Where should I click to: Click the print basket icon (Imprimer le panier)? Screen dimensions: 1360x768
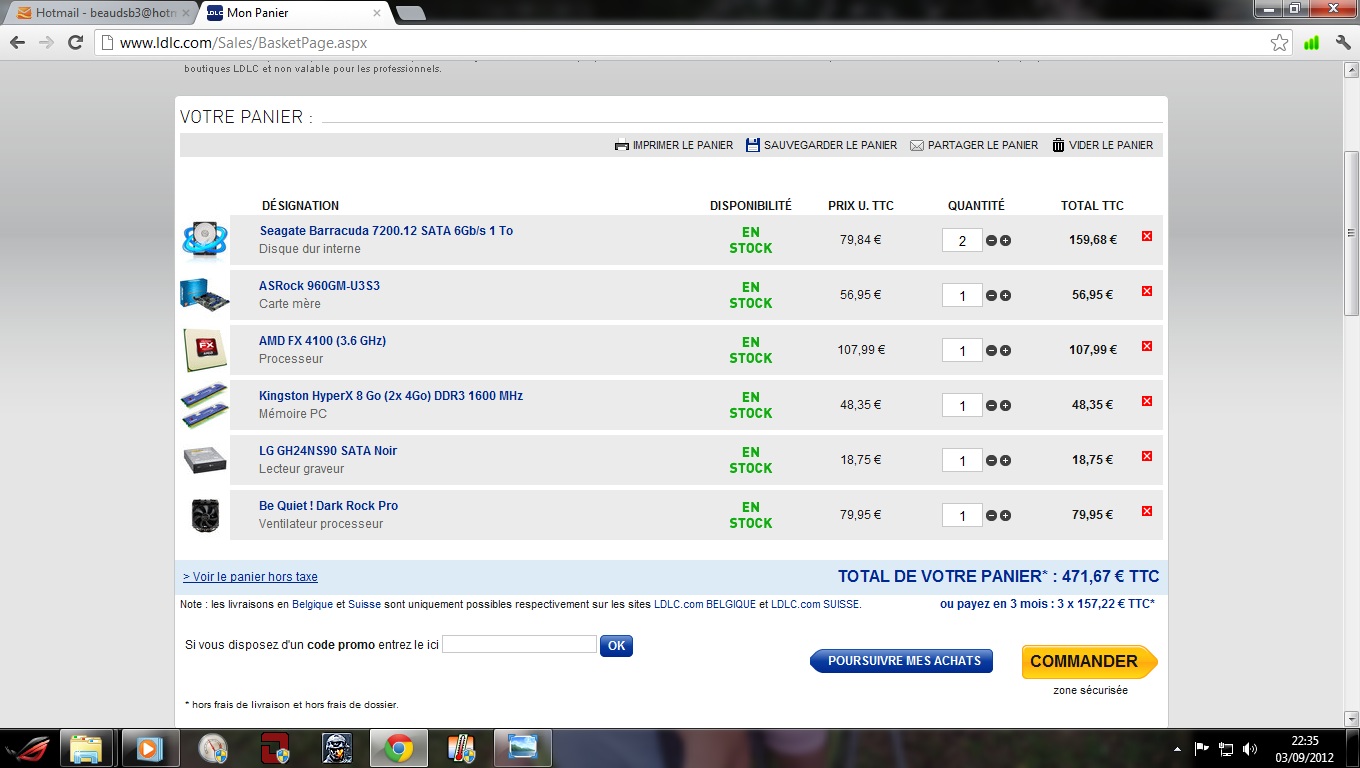[622, 145]
